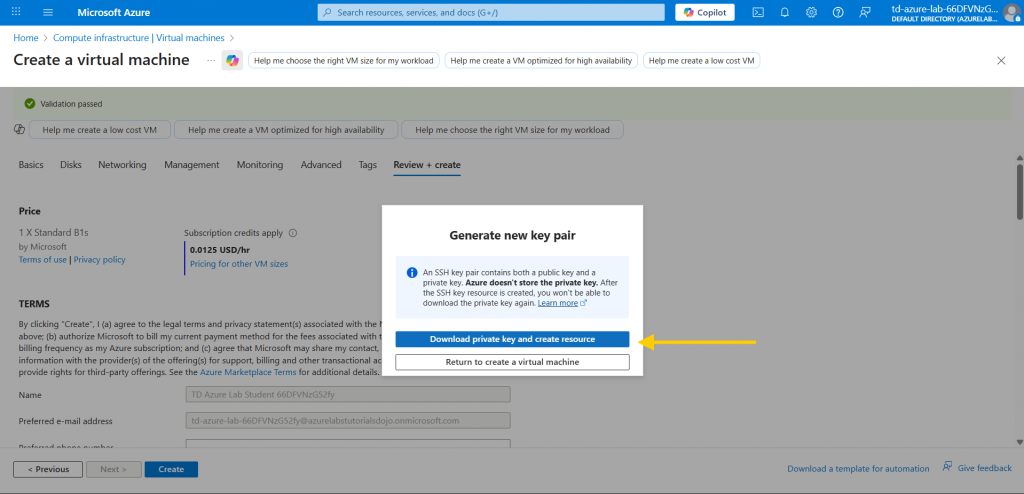Click the page vertical scrollbar
Screen dimensions: 1024x494
[x=1019, y=192]
